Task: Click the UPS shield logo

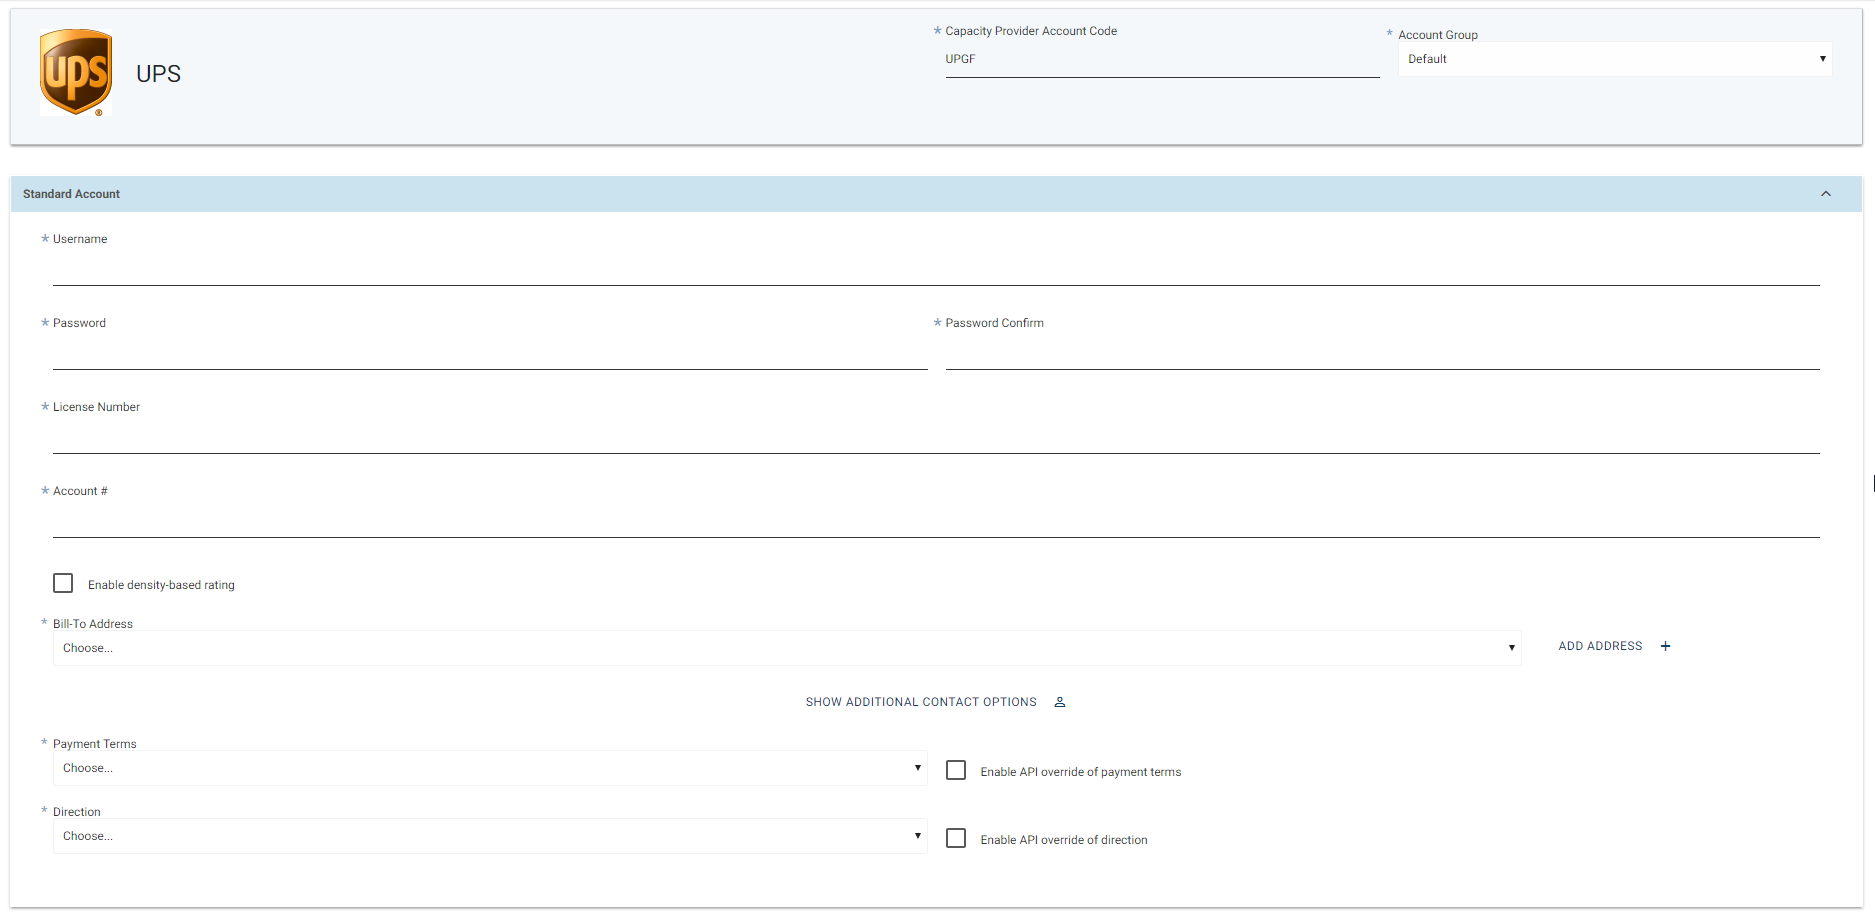Action: pyautogui.click(x=76, y=72)
